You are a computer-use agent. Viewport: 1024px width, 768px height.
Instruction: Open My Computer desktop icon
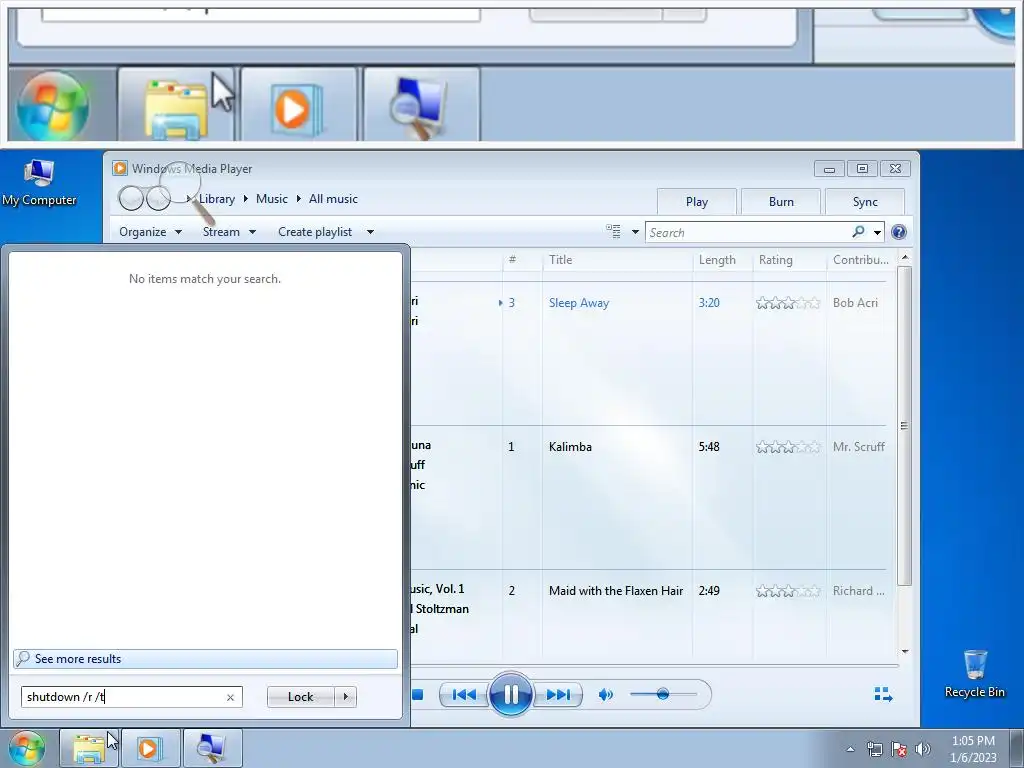[39, 183]
